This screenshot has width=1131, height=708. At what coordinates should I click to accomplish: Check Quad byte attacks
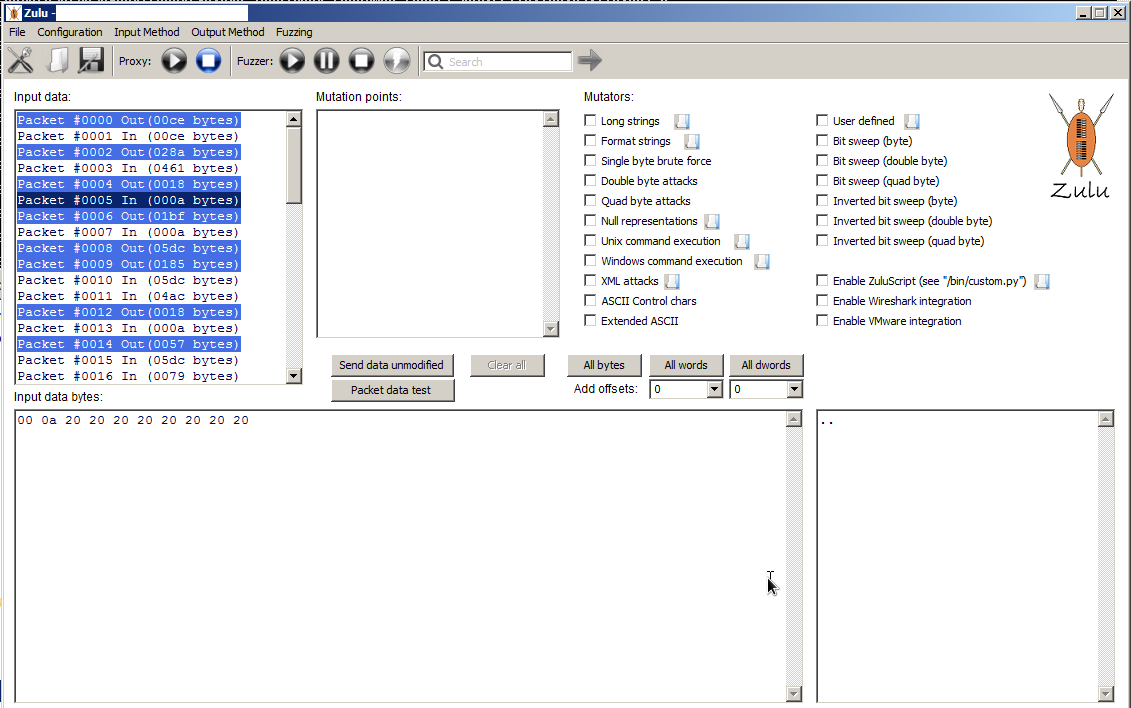coord(590,200)
